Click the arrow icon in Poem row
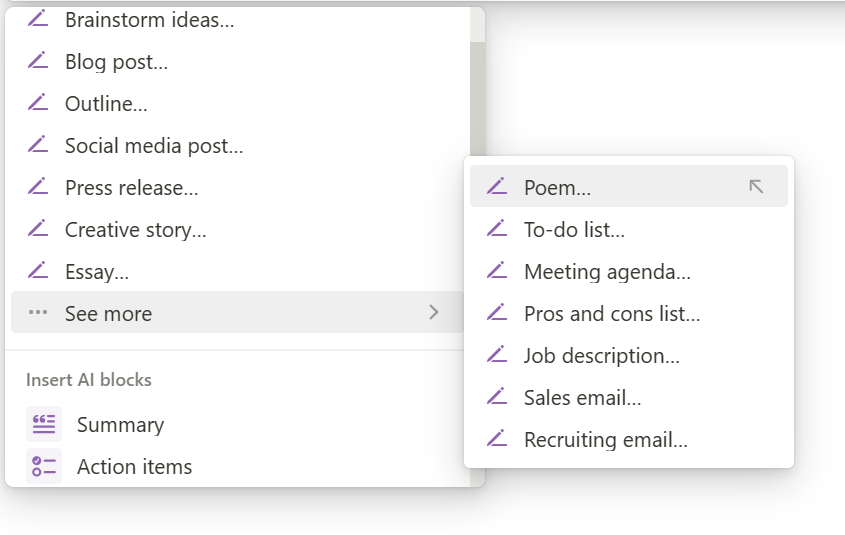845x535 pixels. coord(756,187)
